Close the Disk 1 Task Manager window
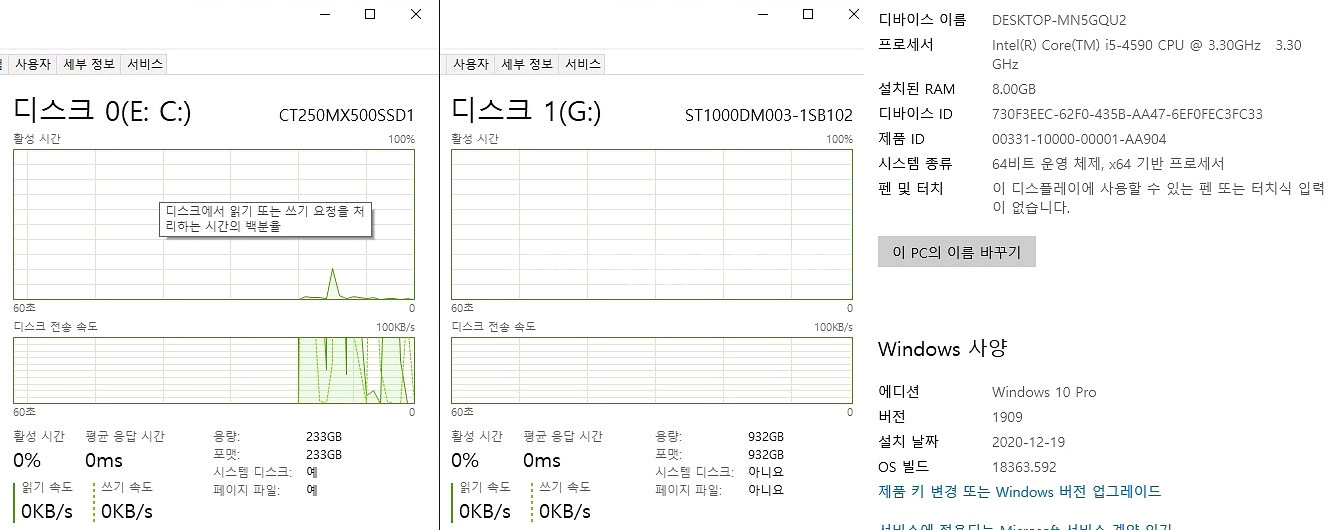The height and width of the screenshot is (530, 1344). [853, 15]
